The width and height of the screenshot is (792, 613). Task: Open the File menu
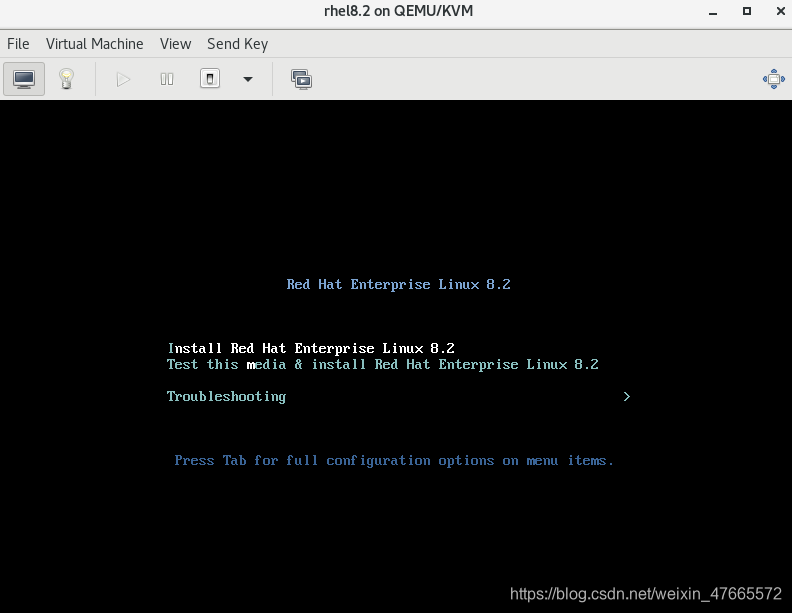click(x=18, y=44)
